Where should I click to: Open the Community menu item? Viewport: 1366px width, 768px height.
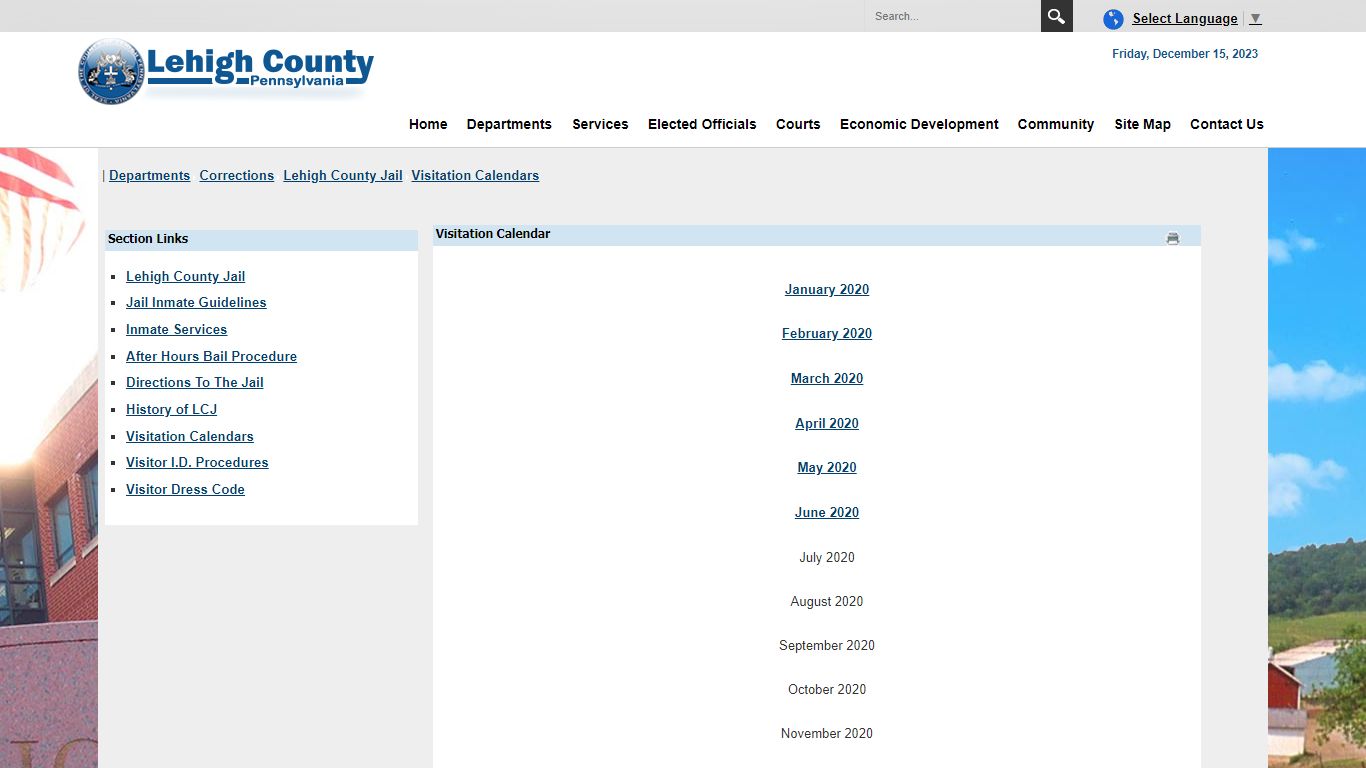[x=1056, y=124]
